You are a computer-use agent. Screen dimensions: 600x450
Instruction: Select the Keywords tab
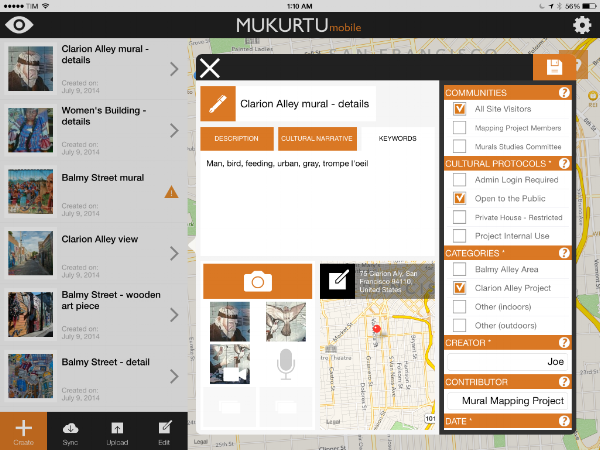[398, 139]
